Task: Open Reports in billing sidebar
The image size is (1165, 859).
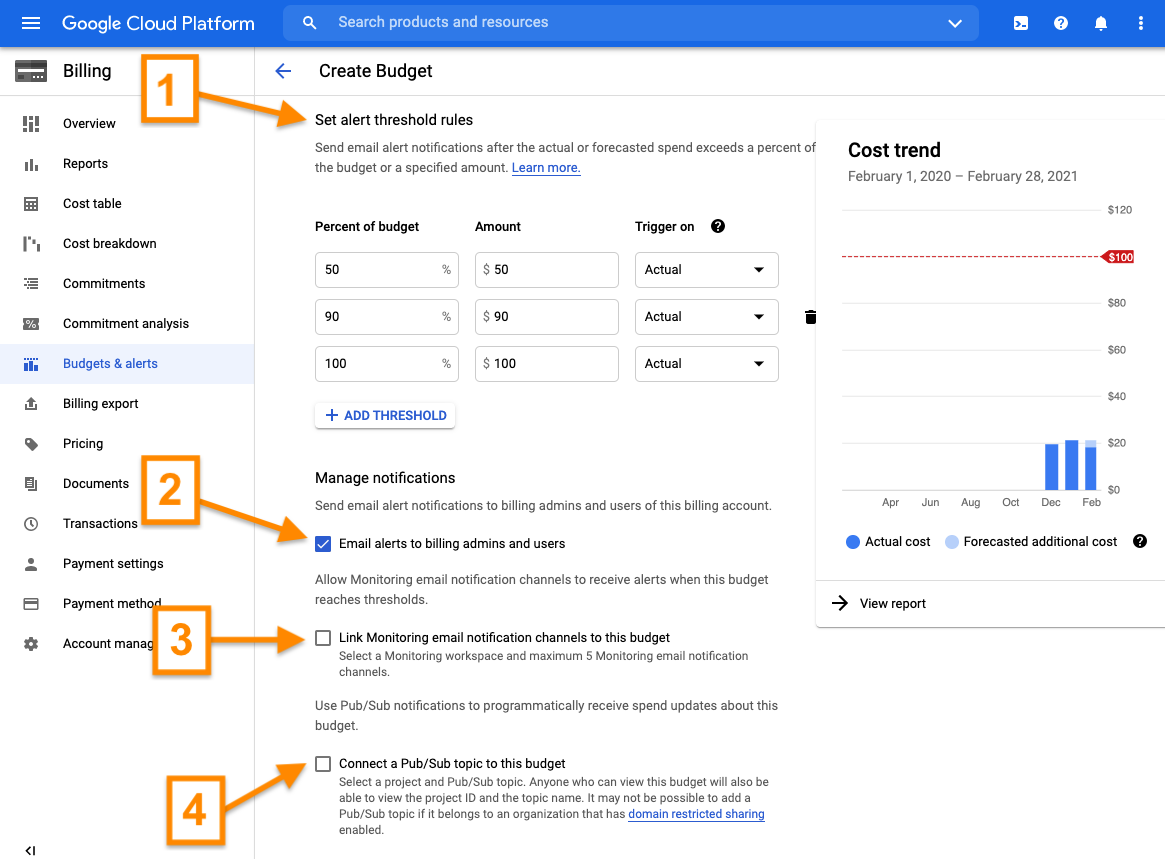Action: click(127, 163)
